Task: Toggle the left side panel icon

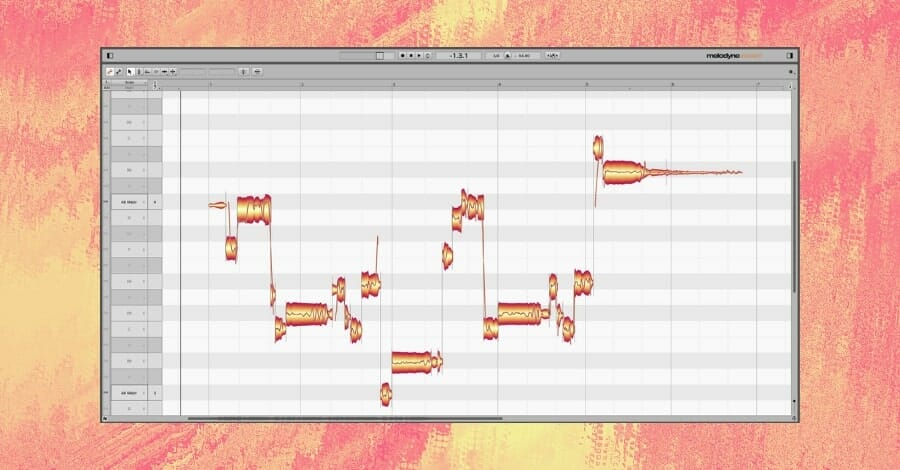Action: 110,56
